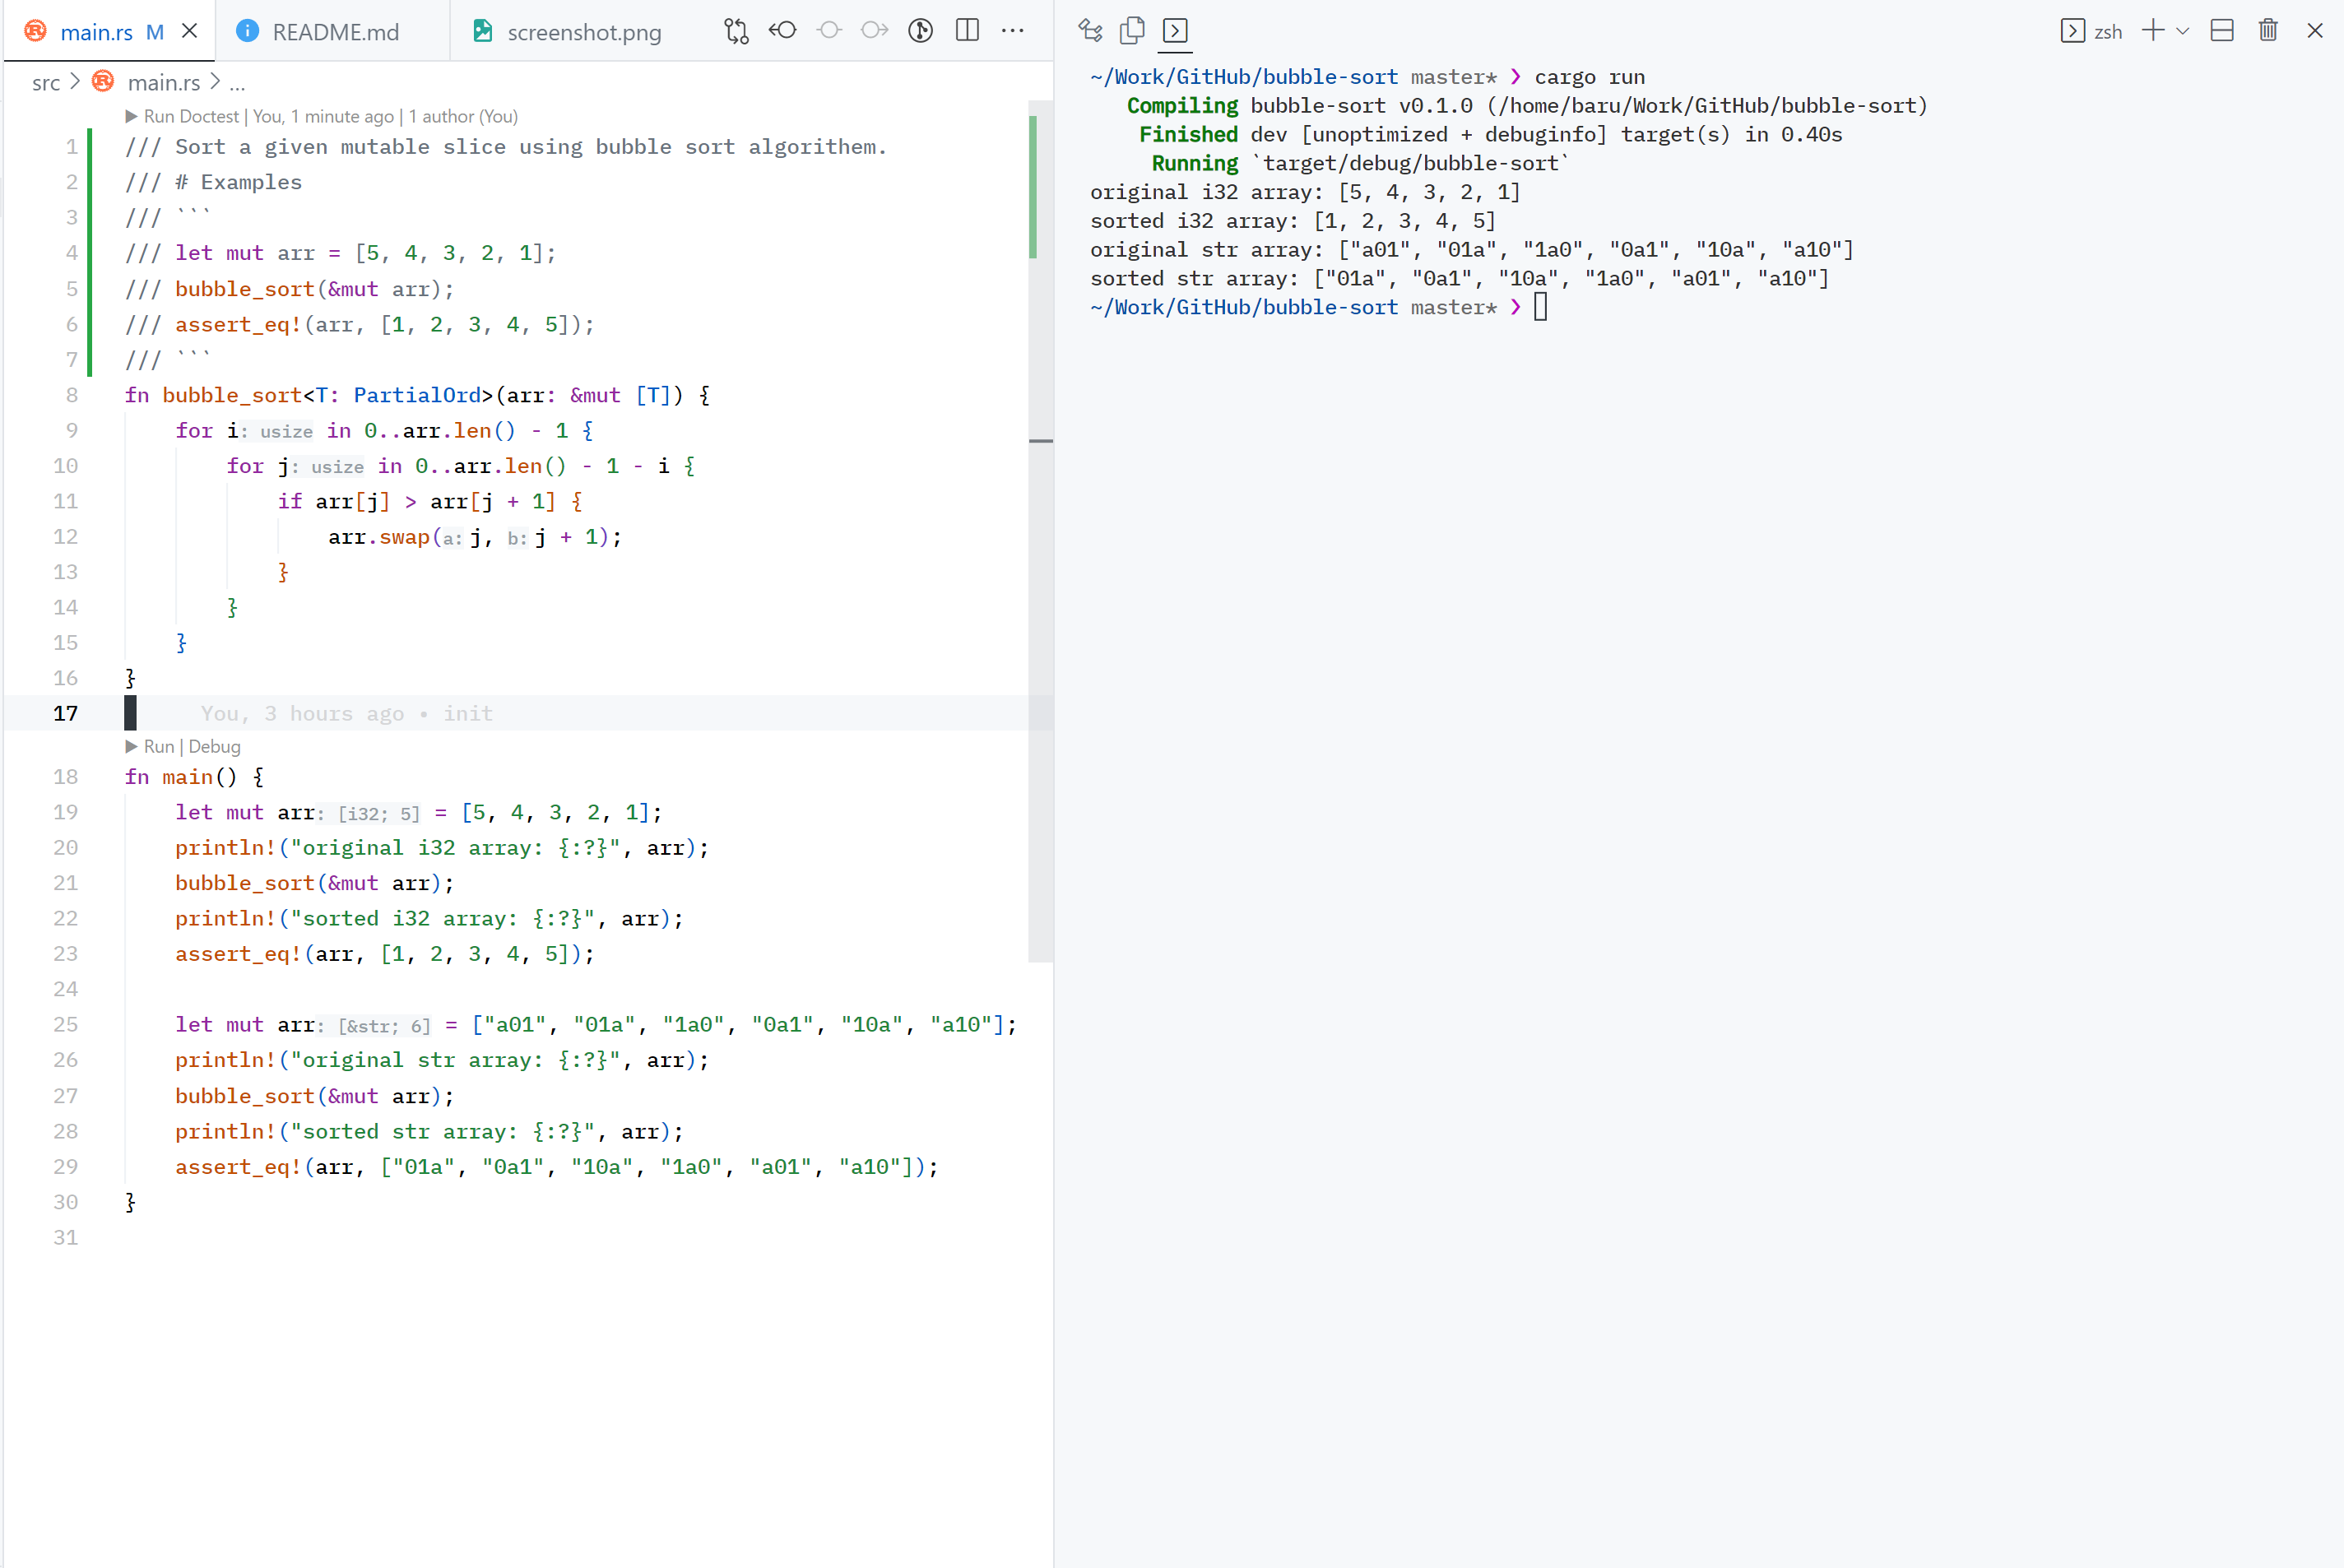Add a new terminal with plus
Viewport: 2344px width, 1568px height.
coord(2153,31)
